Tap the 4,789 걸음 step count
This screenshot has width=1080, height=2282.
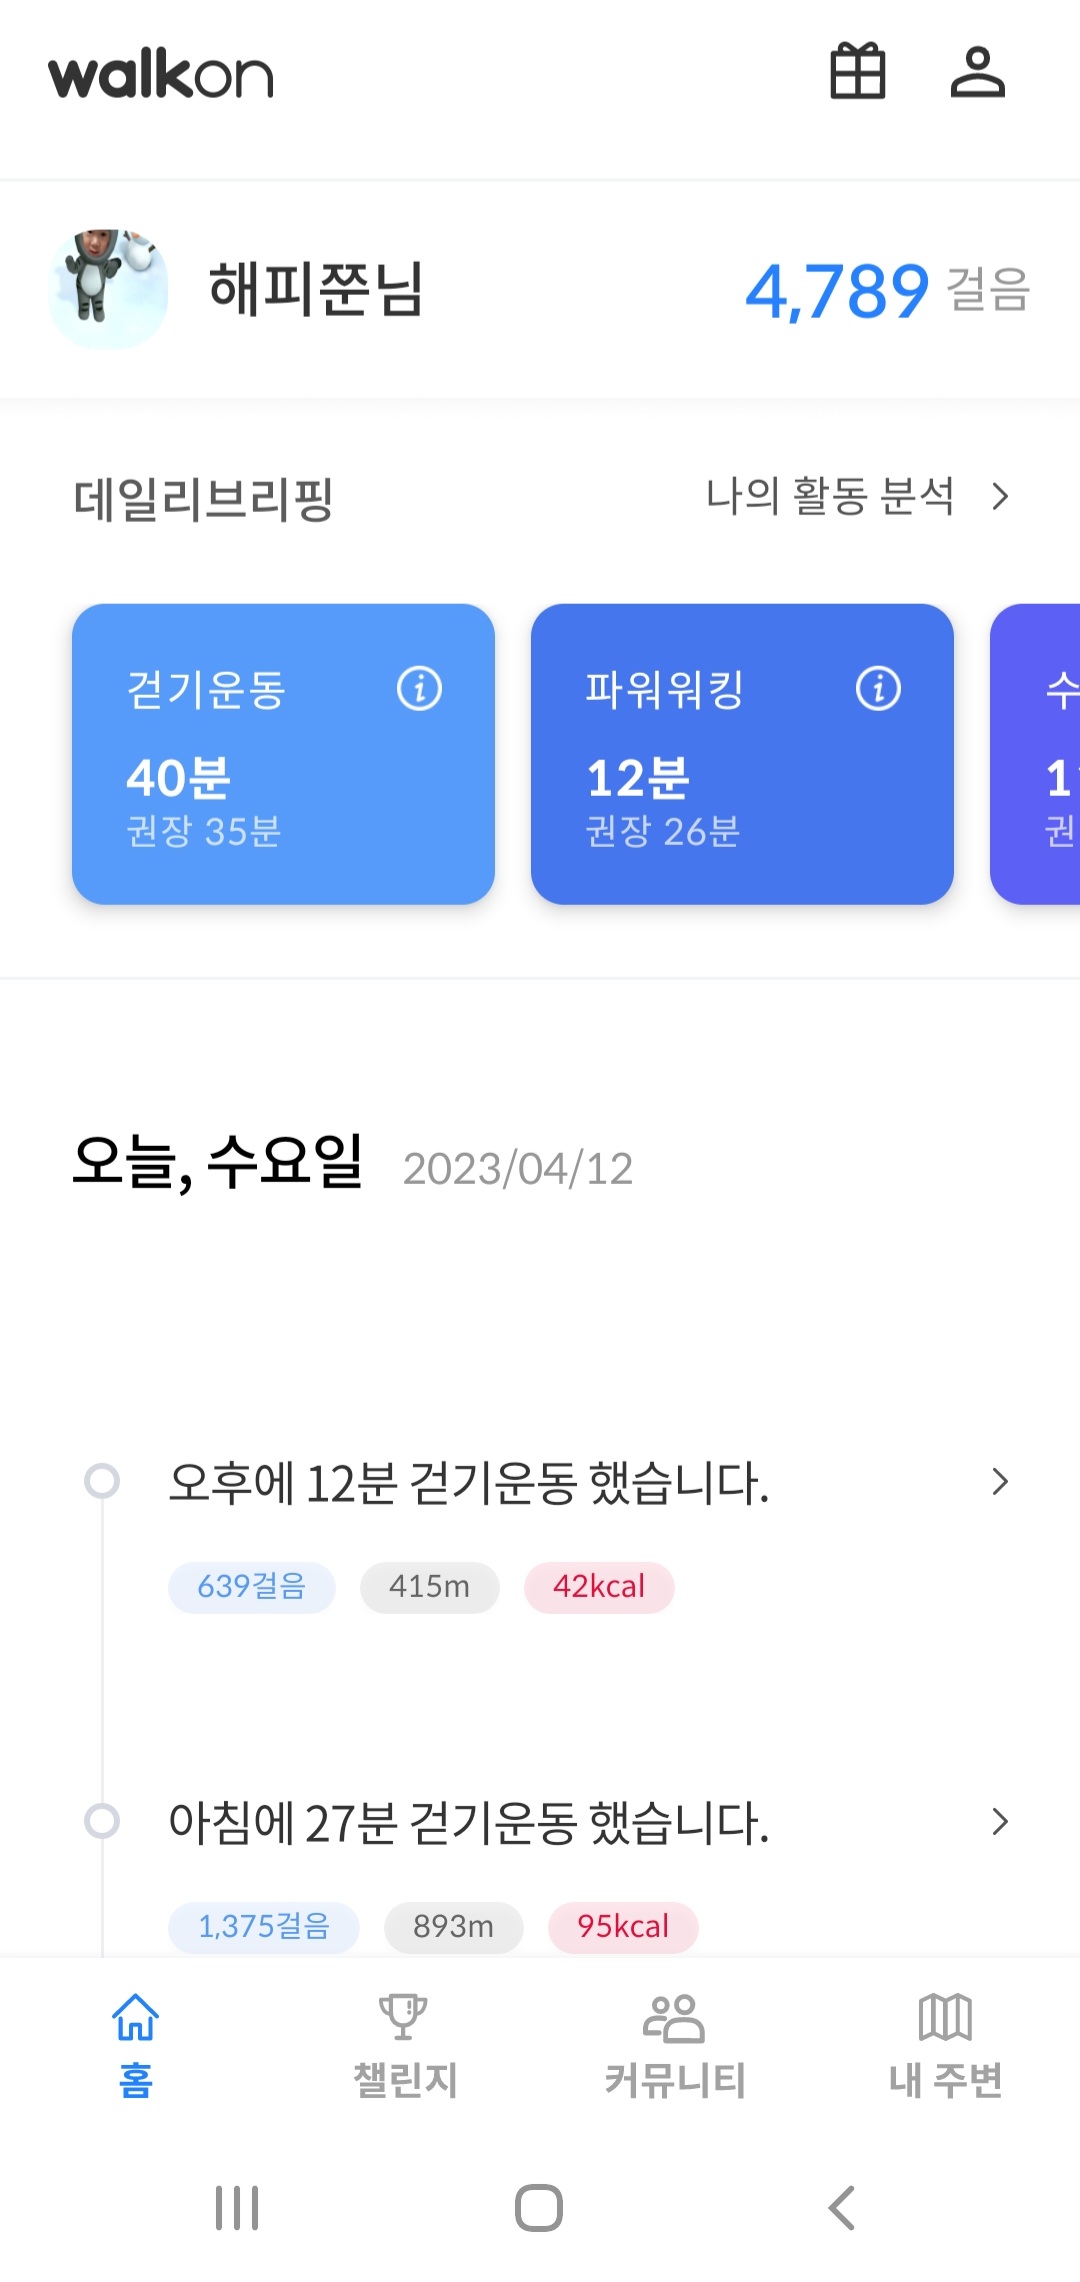click(x=886, y=291)
